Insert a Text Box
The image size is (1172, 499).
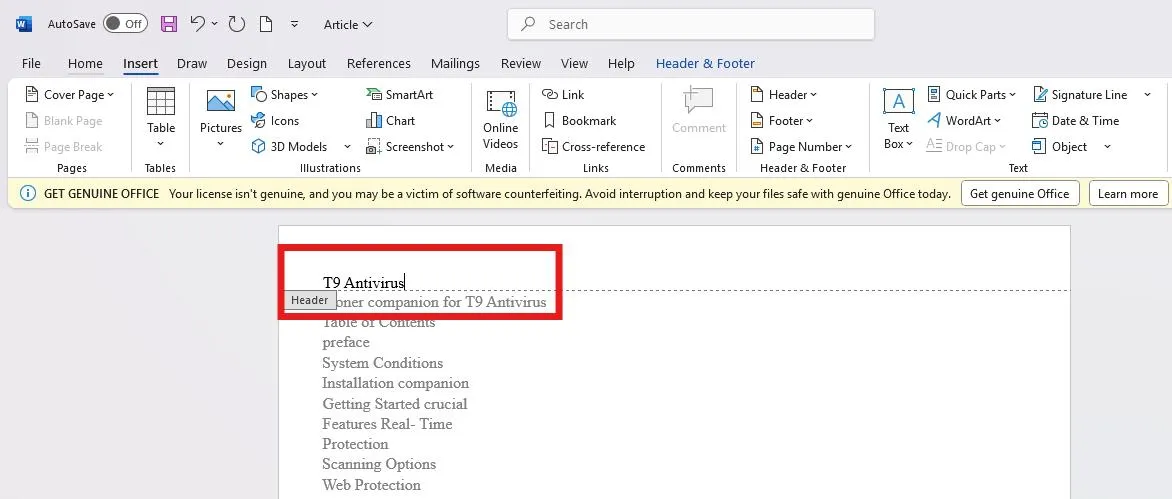point(898,118)
